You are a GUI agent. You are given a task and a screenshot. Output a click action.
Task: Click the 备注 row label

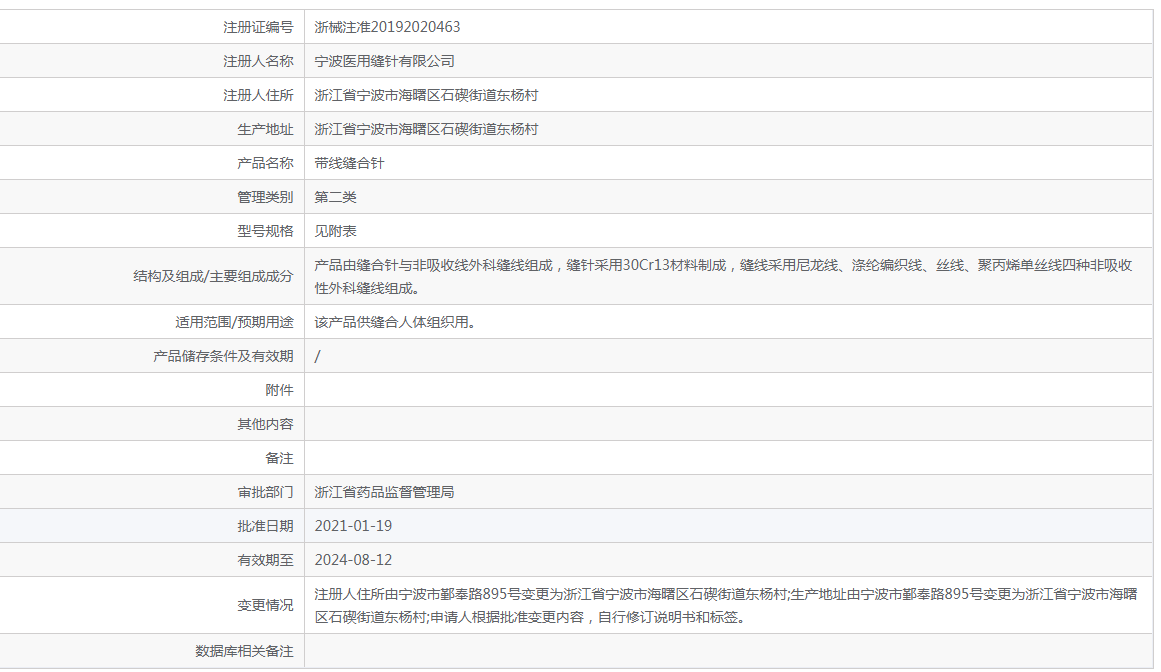tap(279, 458)
